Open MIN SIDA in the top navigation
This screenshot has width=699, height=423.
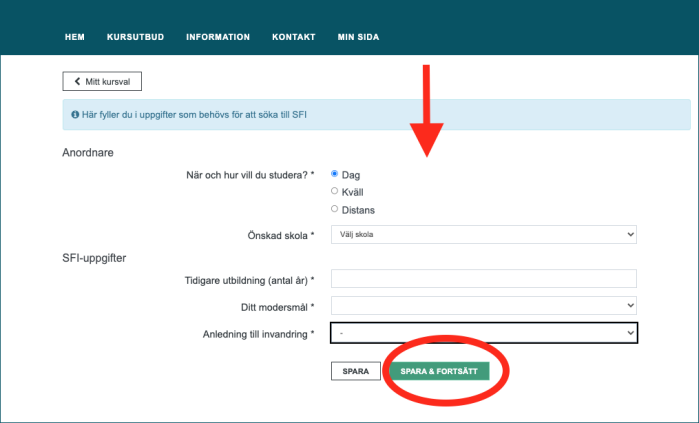tap(358, 37)
